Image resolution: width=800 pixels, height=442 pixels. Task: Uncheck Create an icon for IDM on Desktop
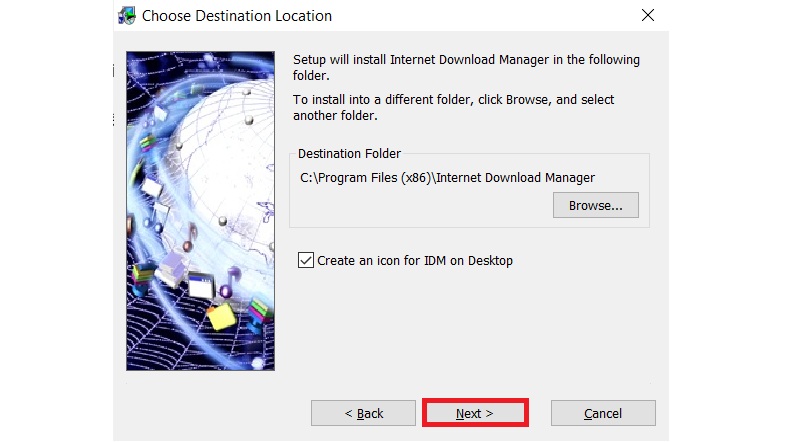(306, 260)
